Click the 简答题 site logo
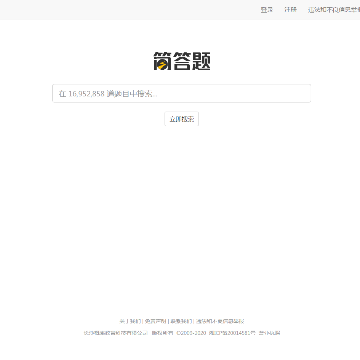Viewport: 360px width, 360px height. (182, 61)
